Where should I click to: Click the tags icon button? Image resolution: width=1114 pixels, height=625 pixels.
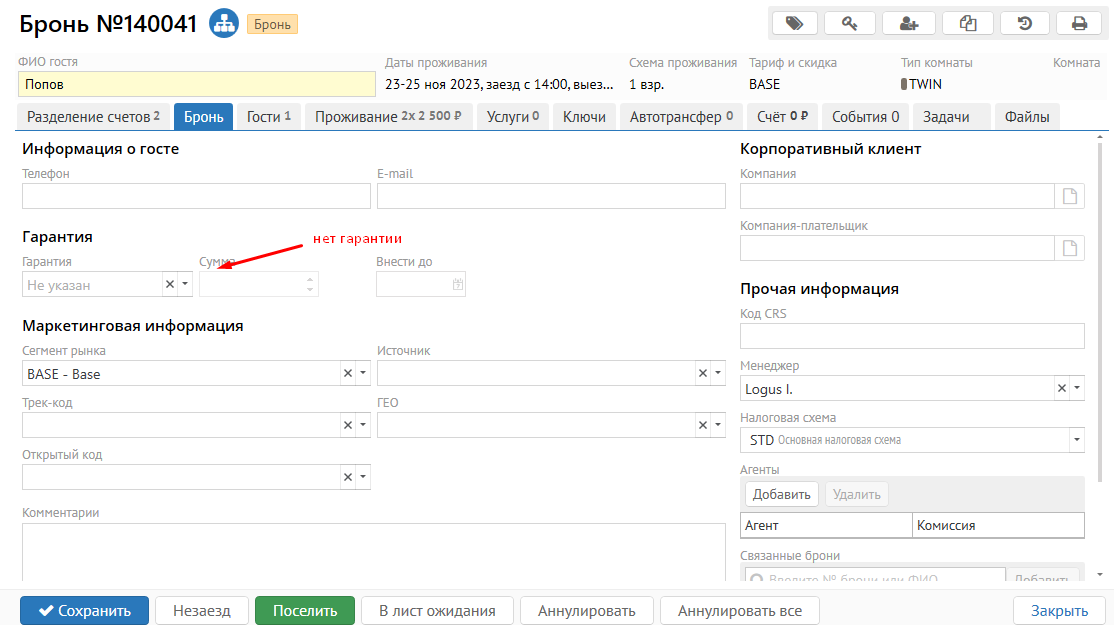796,23
